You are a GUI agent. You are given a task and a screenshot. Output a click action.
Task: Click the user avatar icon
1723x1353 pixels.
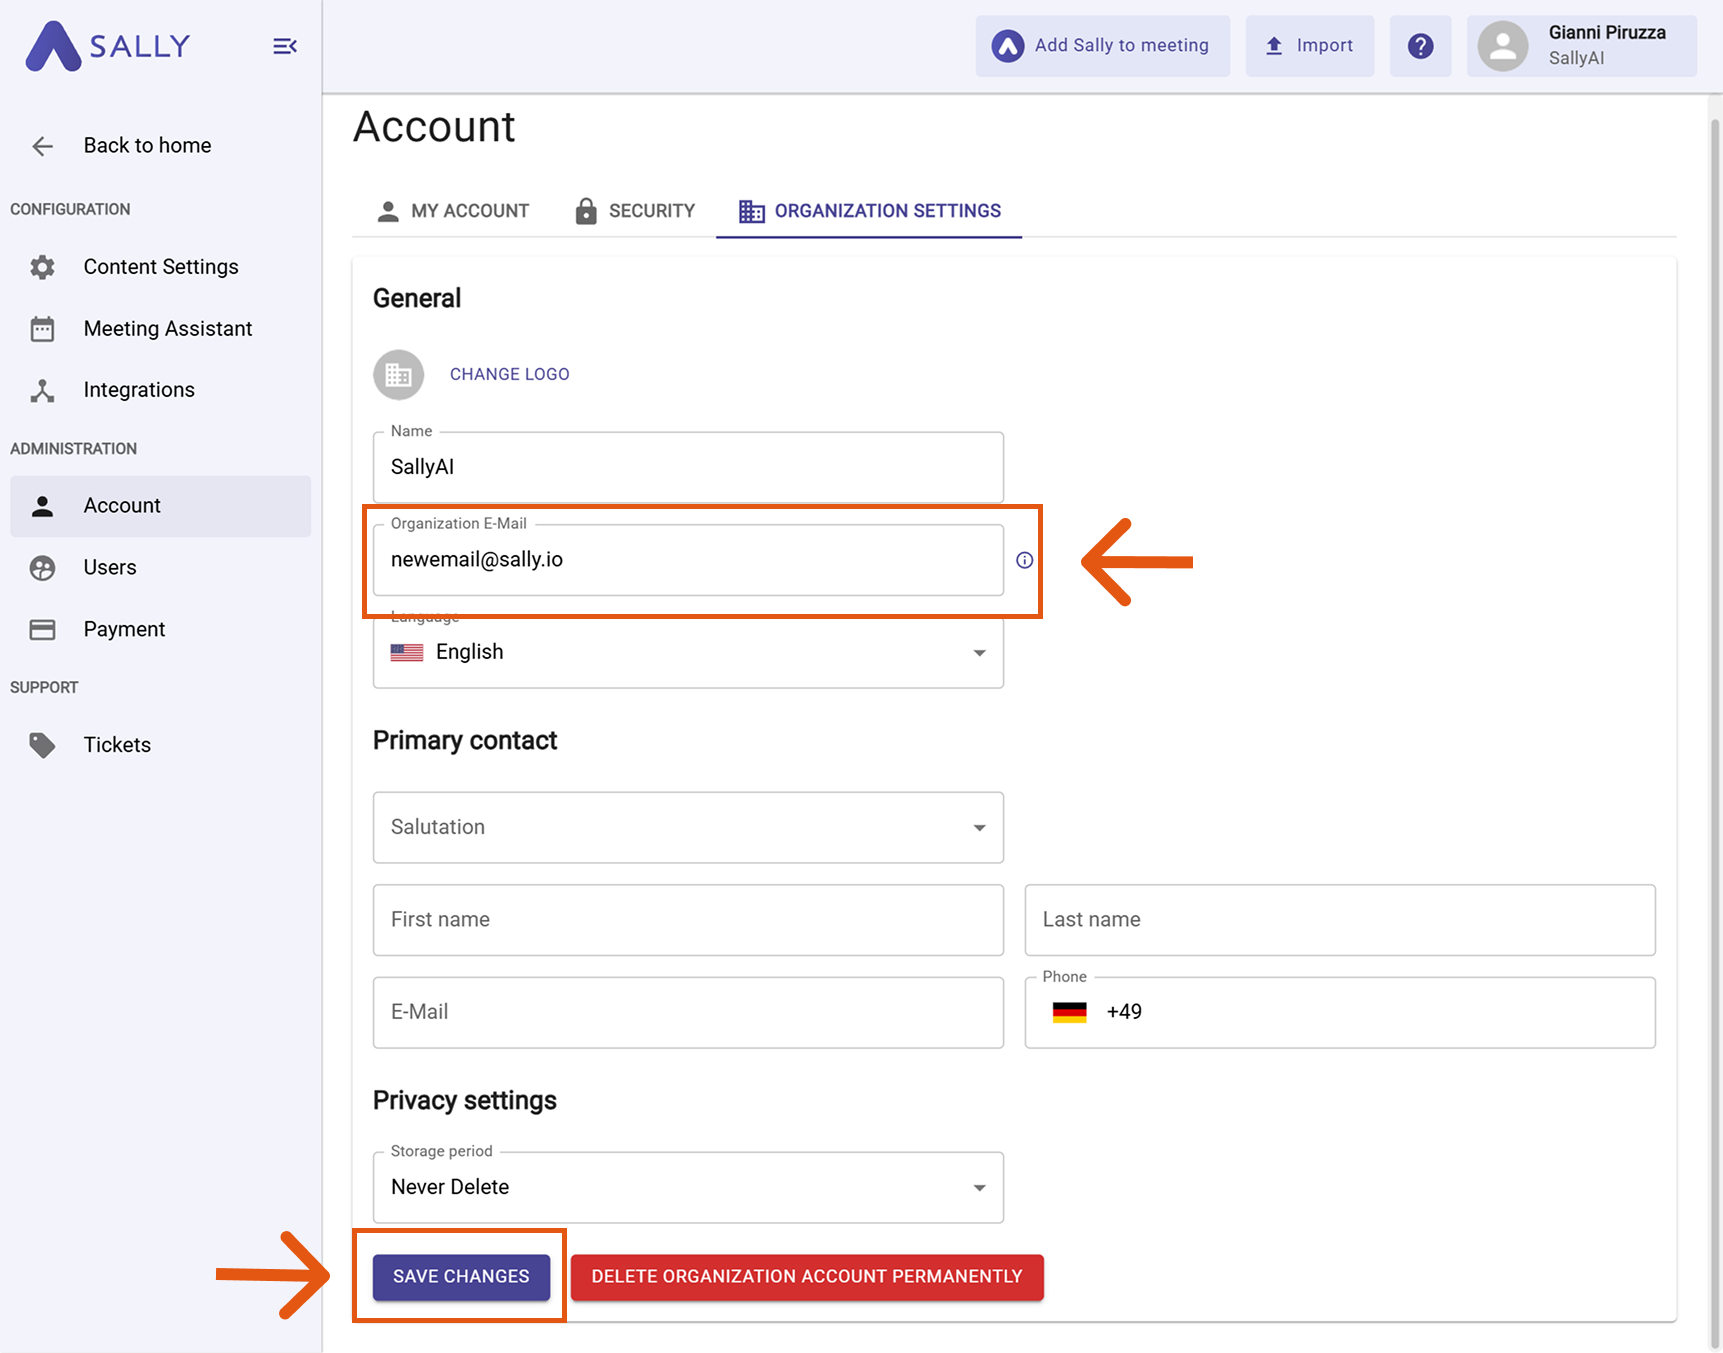tap(1503, 46)
